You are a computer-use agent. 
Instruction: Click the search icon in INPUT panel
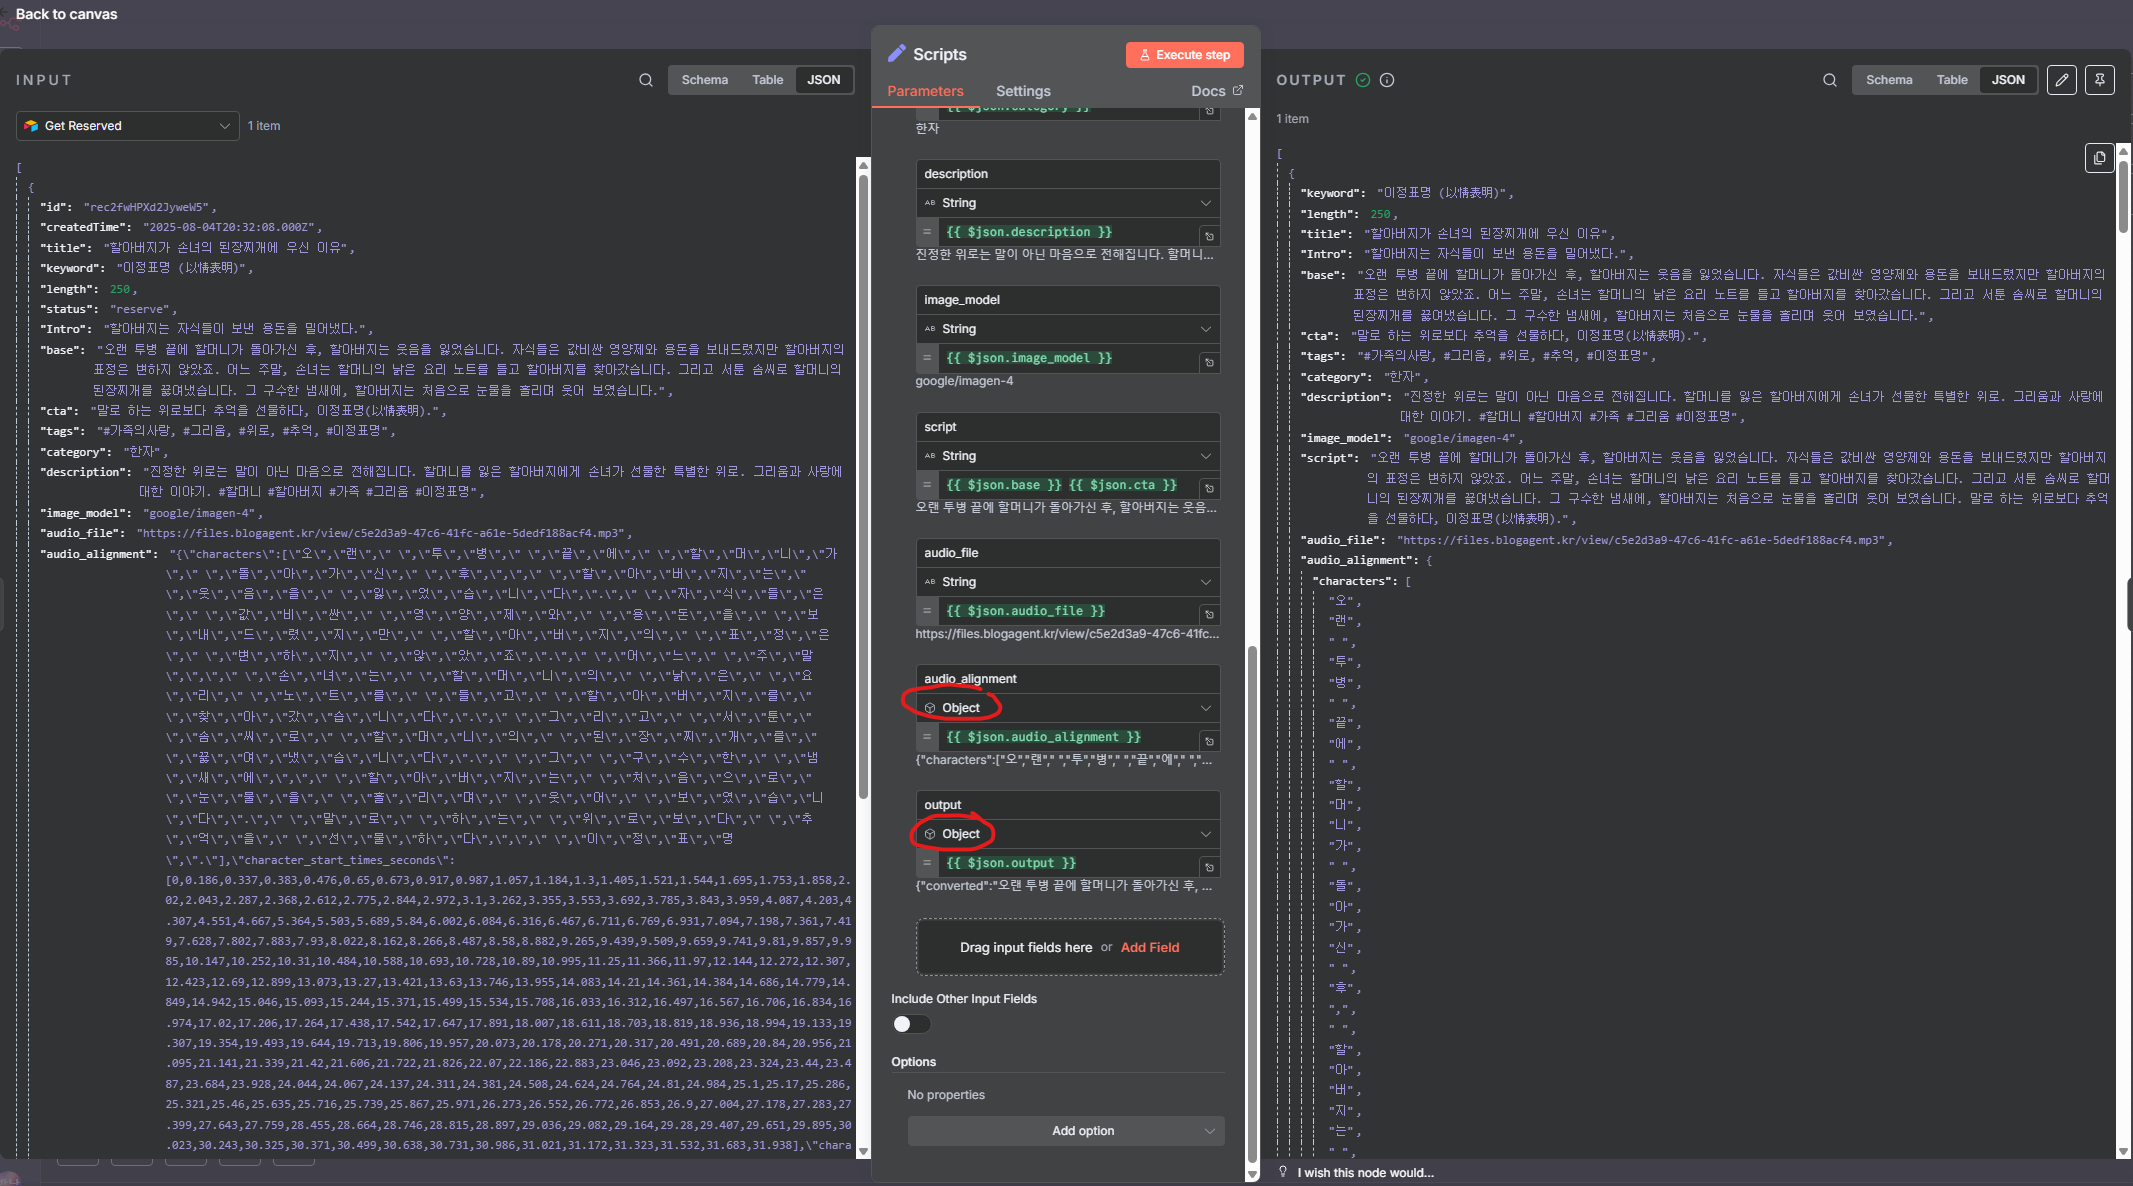point(646,80)
